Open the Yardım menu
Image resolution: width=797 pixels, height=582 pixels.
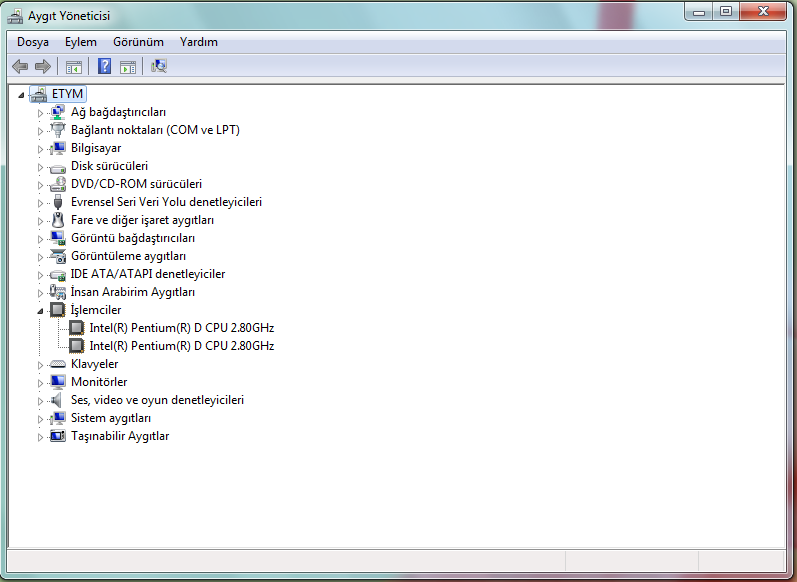(x=199, y=42)
